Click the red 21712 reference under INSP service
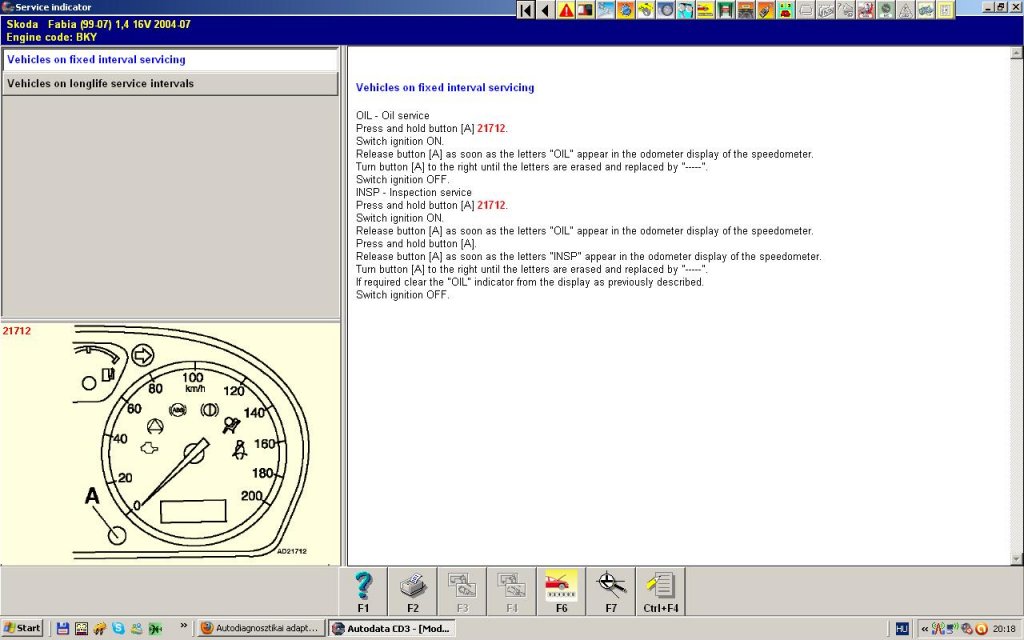 (491, 205)
